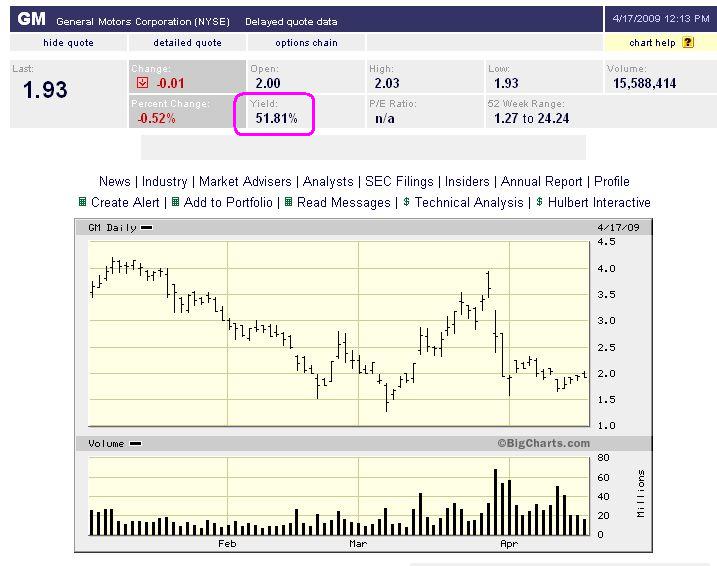Screen dimensions: 717x566
Task: Click the chart help question mark icon
Action: pos(688,43)
